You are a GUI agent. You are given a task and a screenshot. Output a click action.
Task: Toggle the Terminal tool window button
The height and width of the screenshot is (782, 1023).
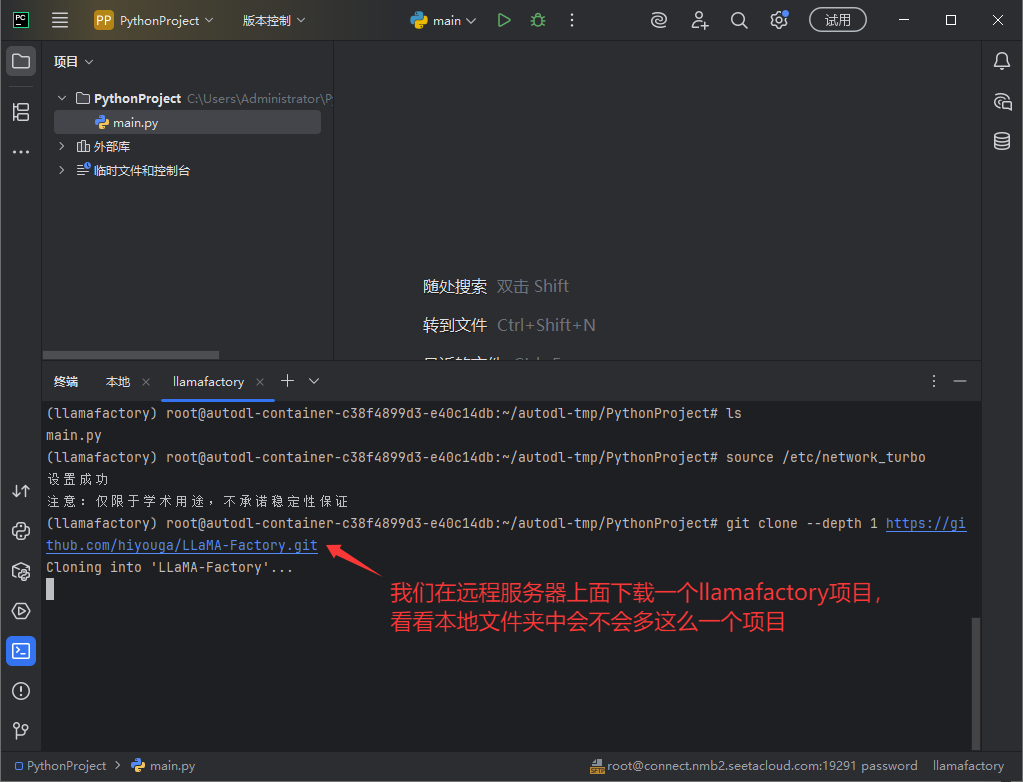[21, 651]
